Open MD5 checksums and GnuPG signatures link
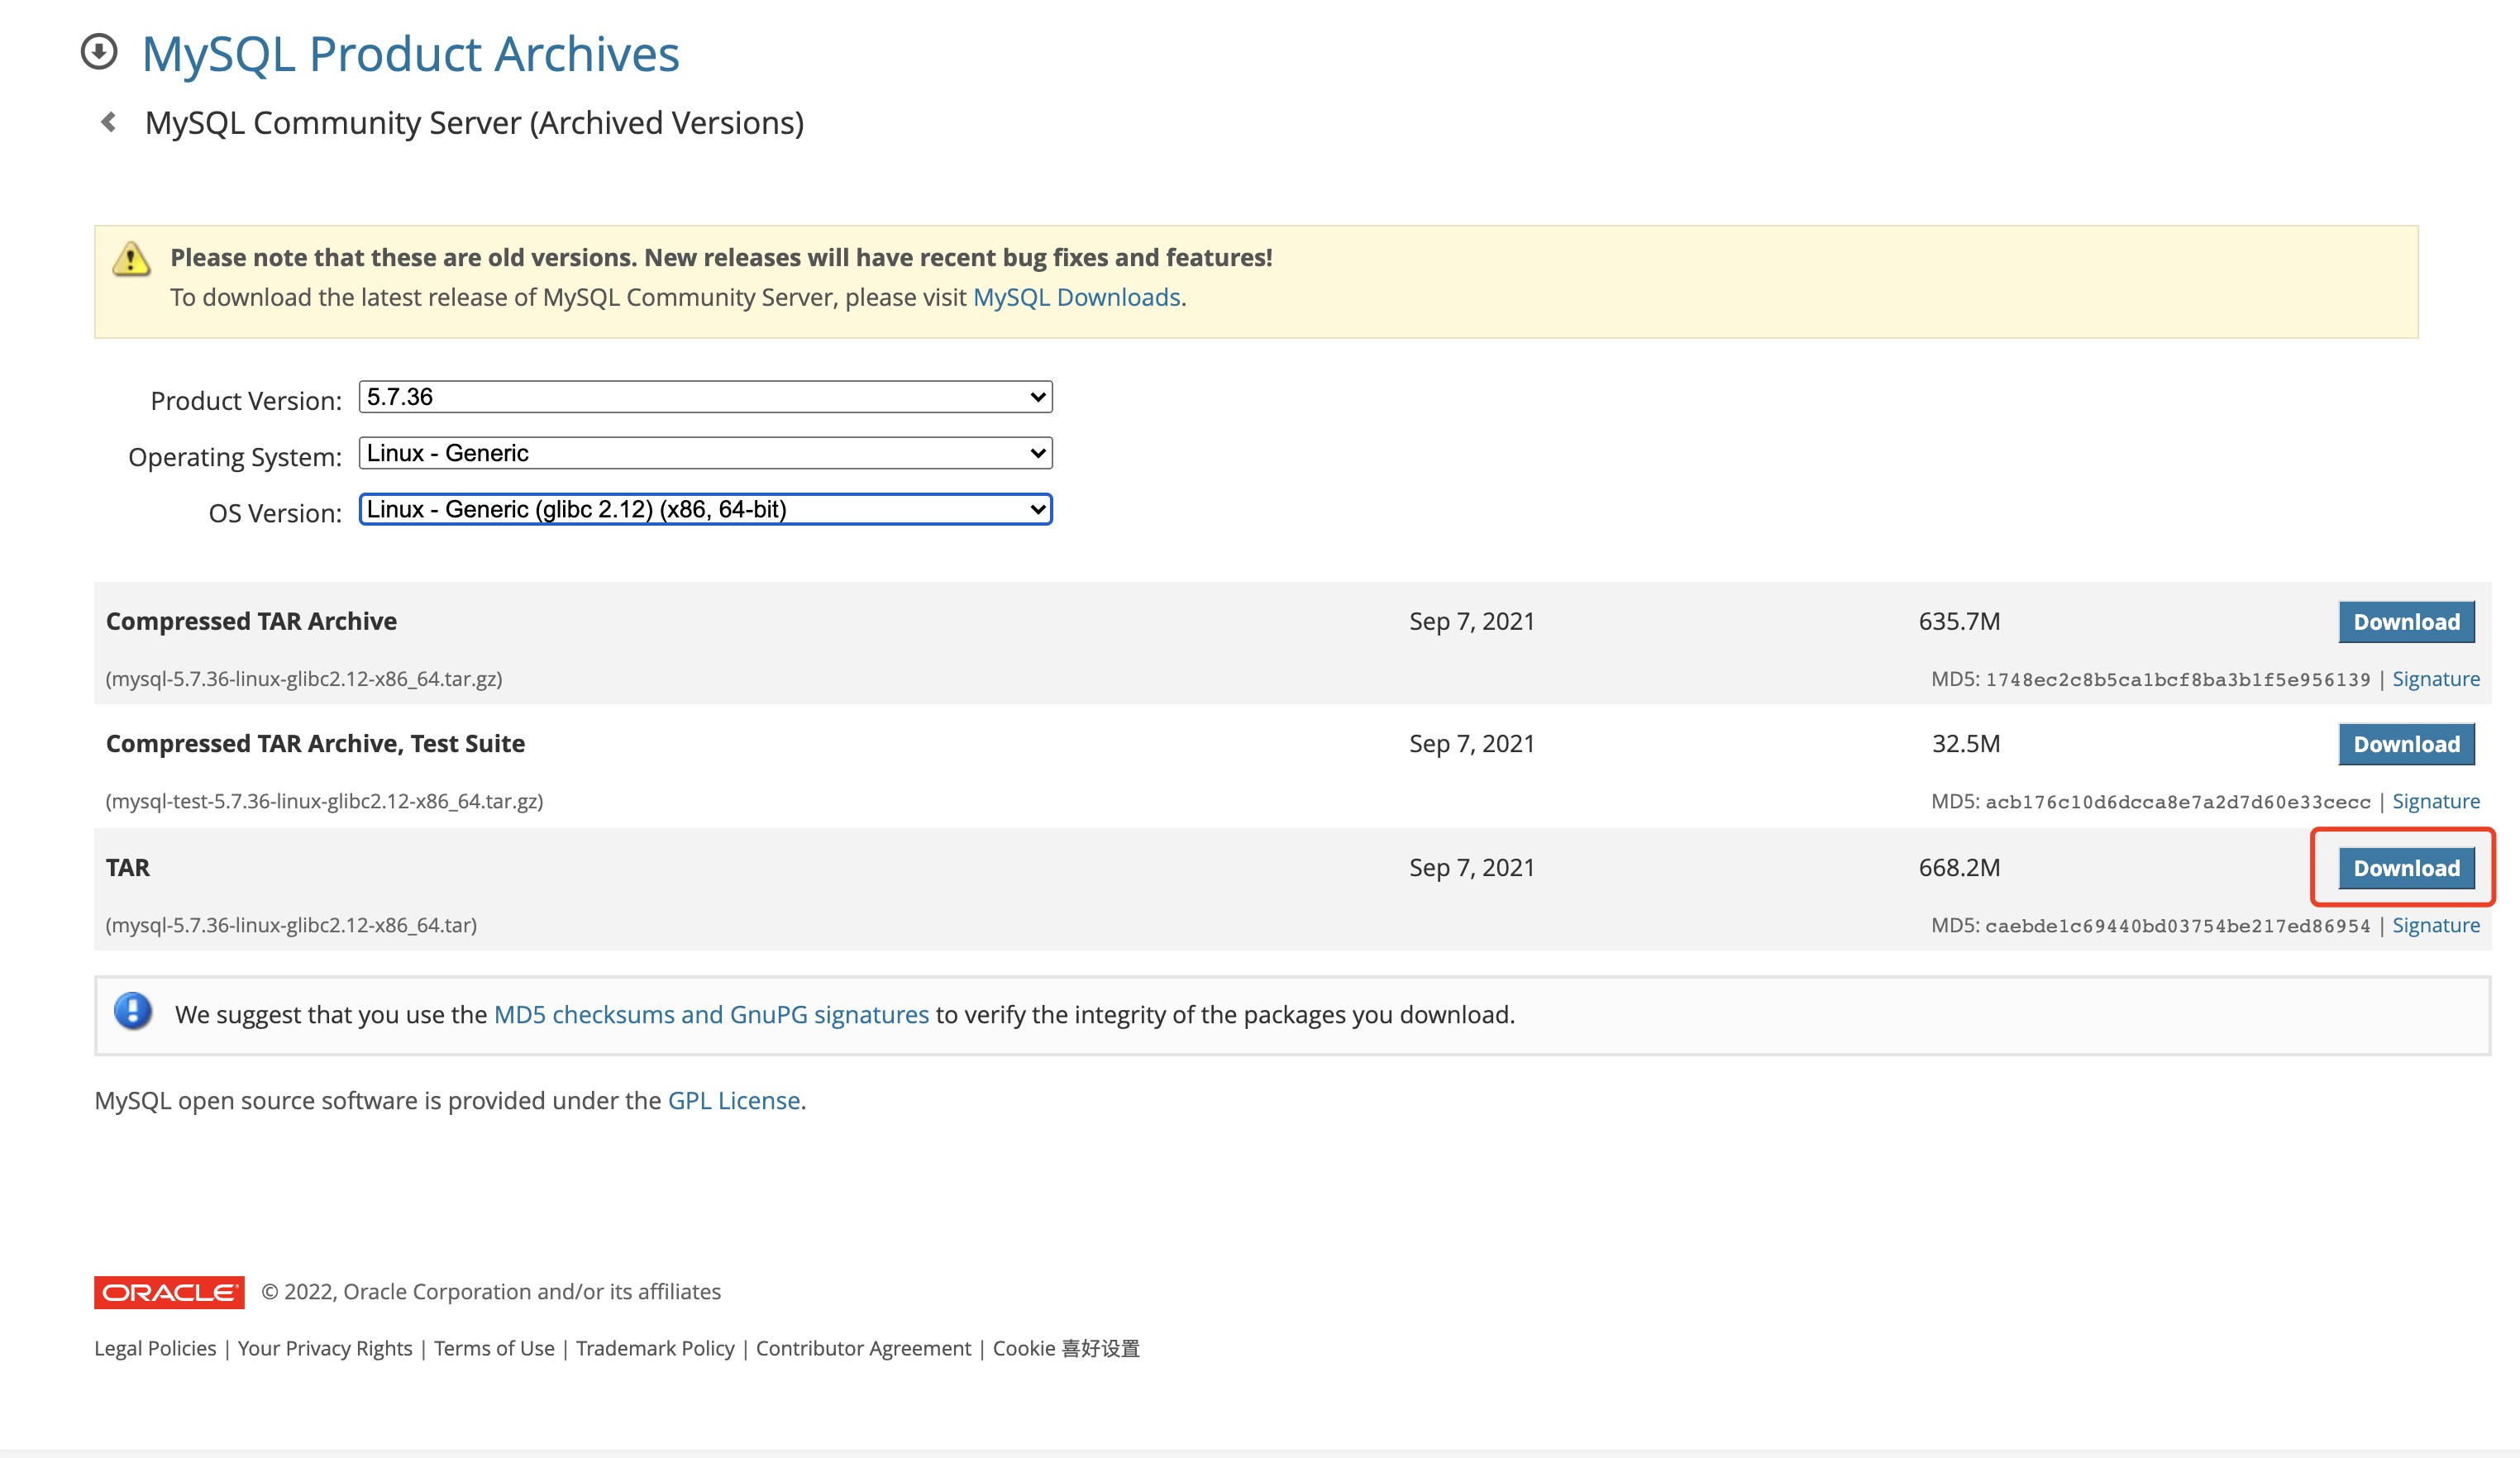This screenshot has width=2520, height=1458. tap(711, 1014)
